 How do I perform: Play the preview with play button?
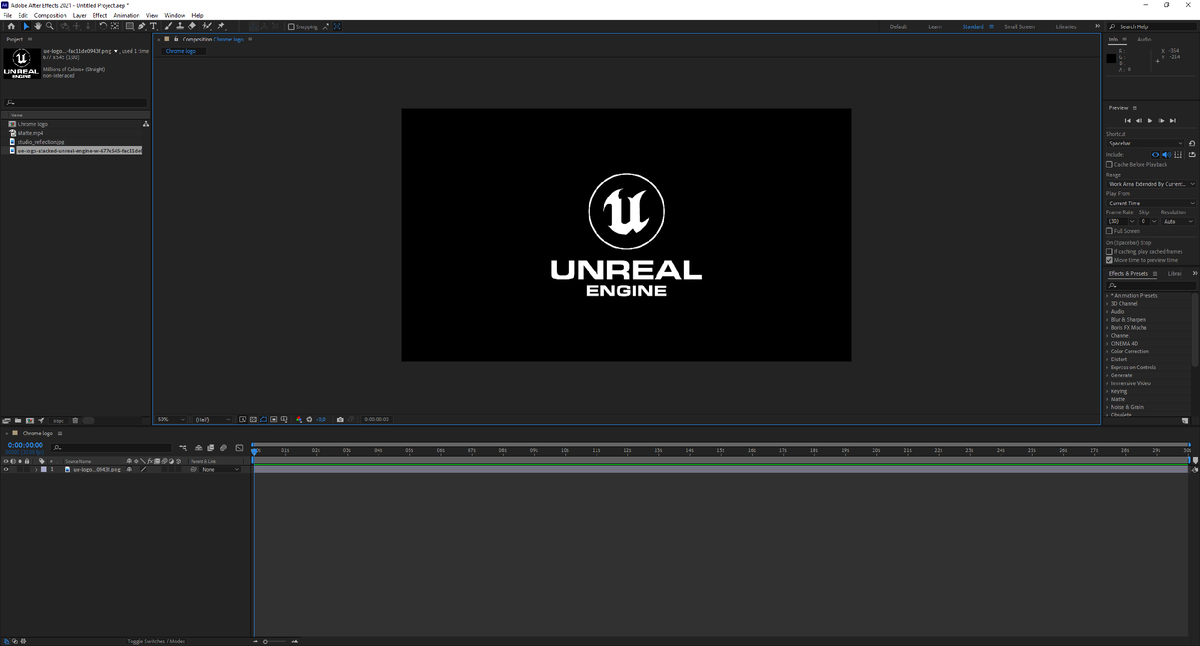[1150, 121]
